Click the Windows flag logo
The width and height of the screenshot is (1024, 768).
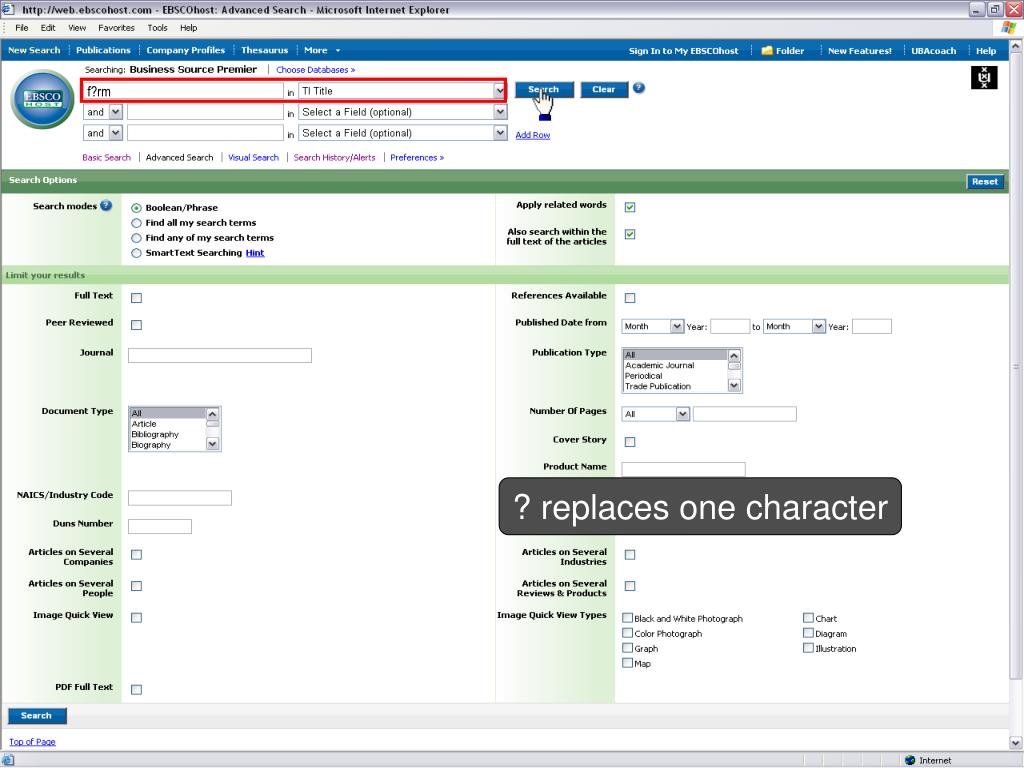pos(1008,27)
